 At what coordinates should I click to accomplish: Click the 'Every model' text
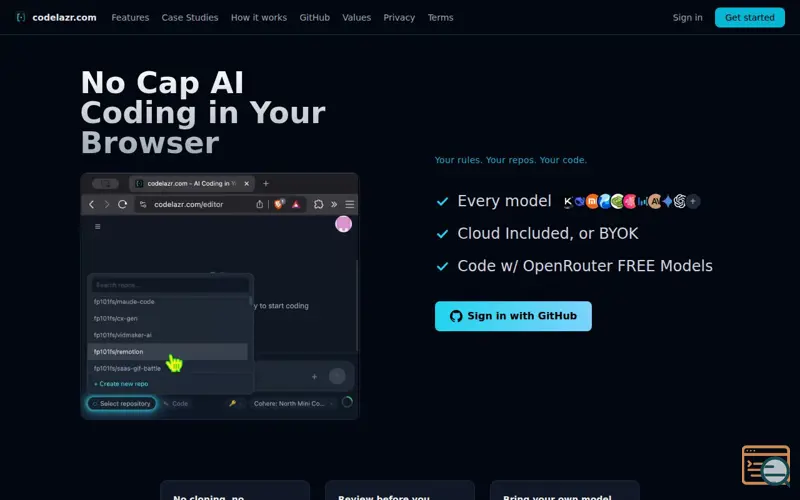click(x=504, y=201)
